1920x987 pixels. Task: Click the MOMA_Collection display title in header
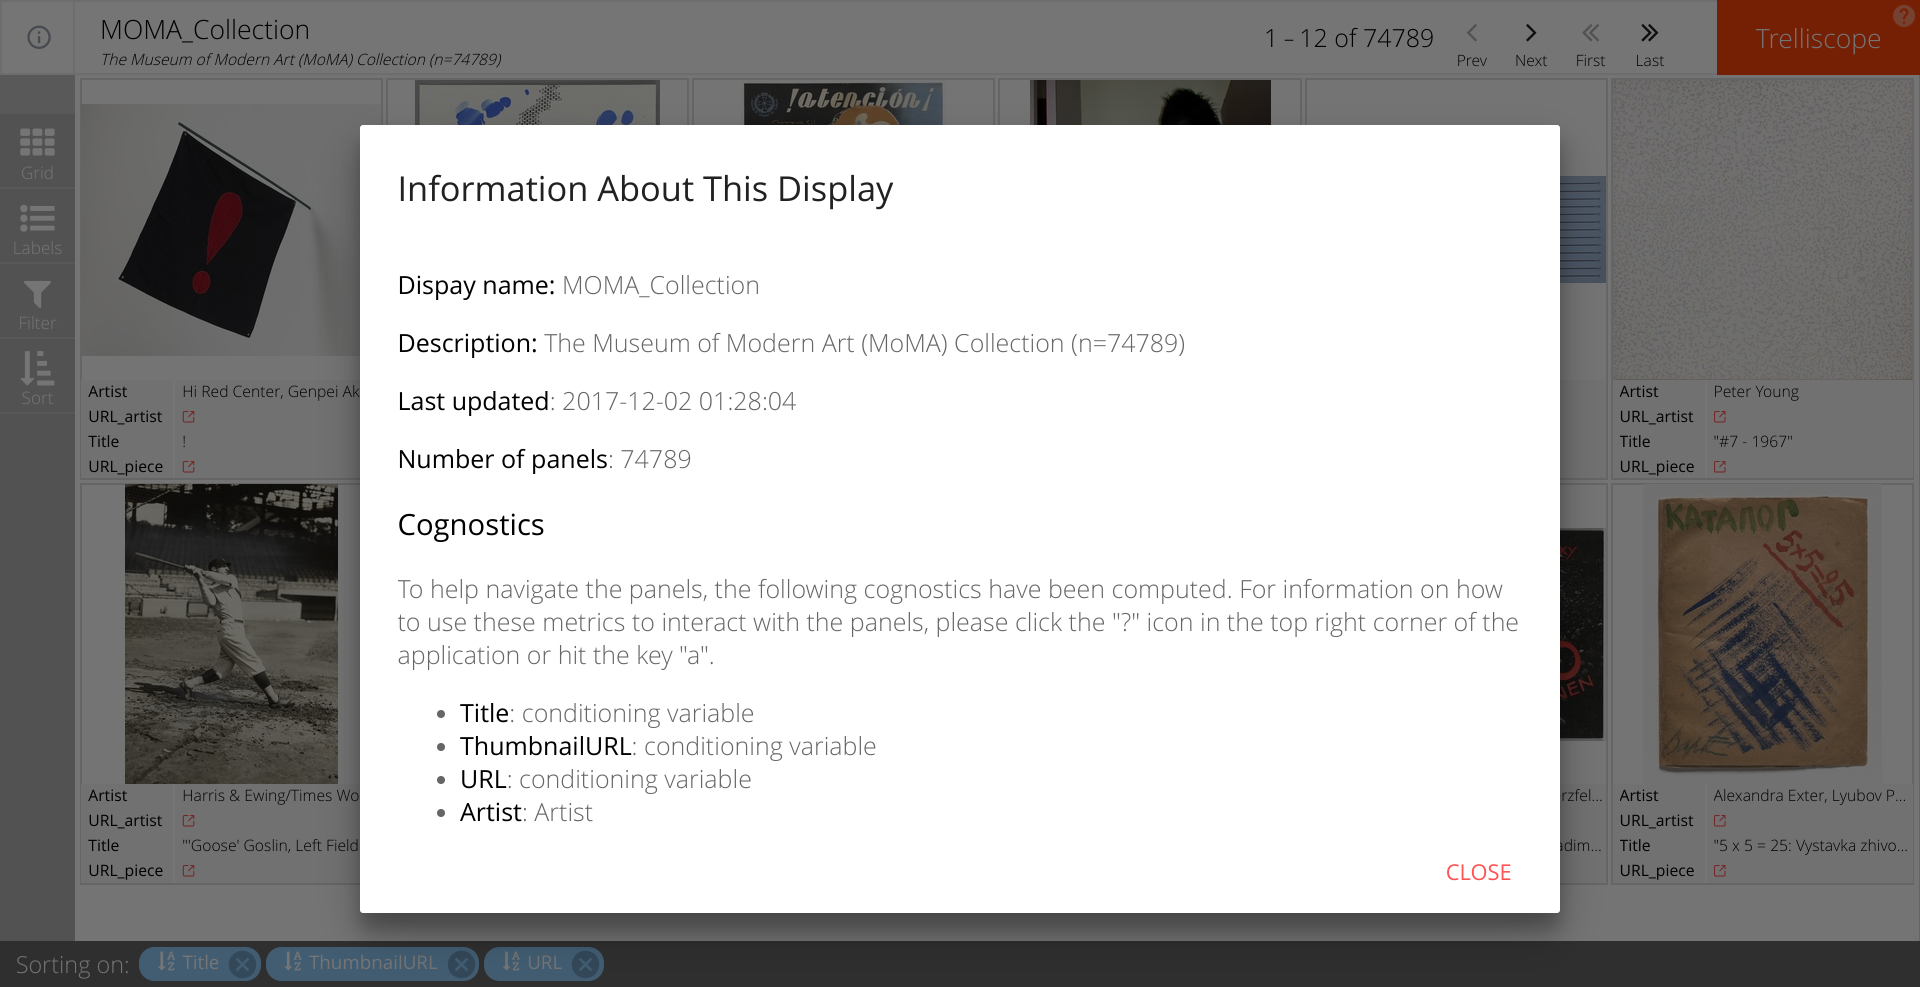205,30
